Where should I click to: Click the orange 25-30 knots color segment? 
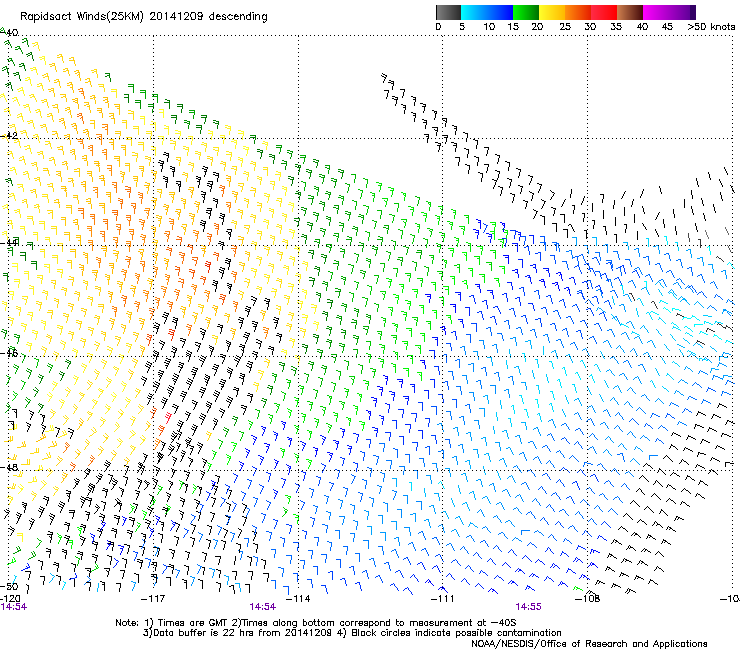pos(578,12)
